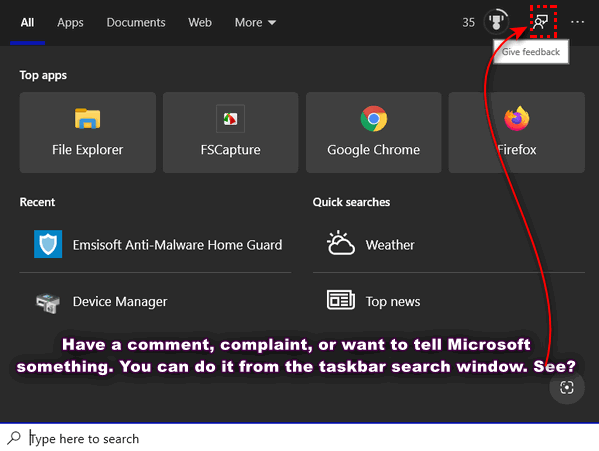The height and width of the screenshot is (451, 599).
Task: Open Device Manager from Recent
Action: 155,301
